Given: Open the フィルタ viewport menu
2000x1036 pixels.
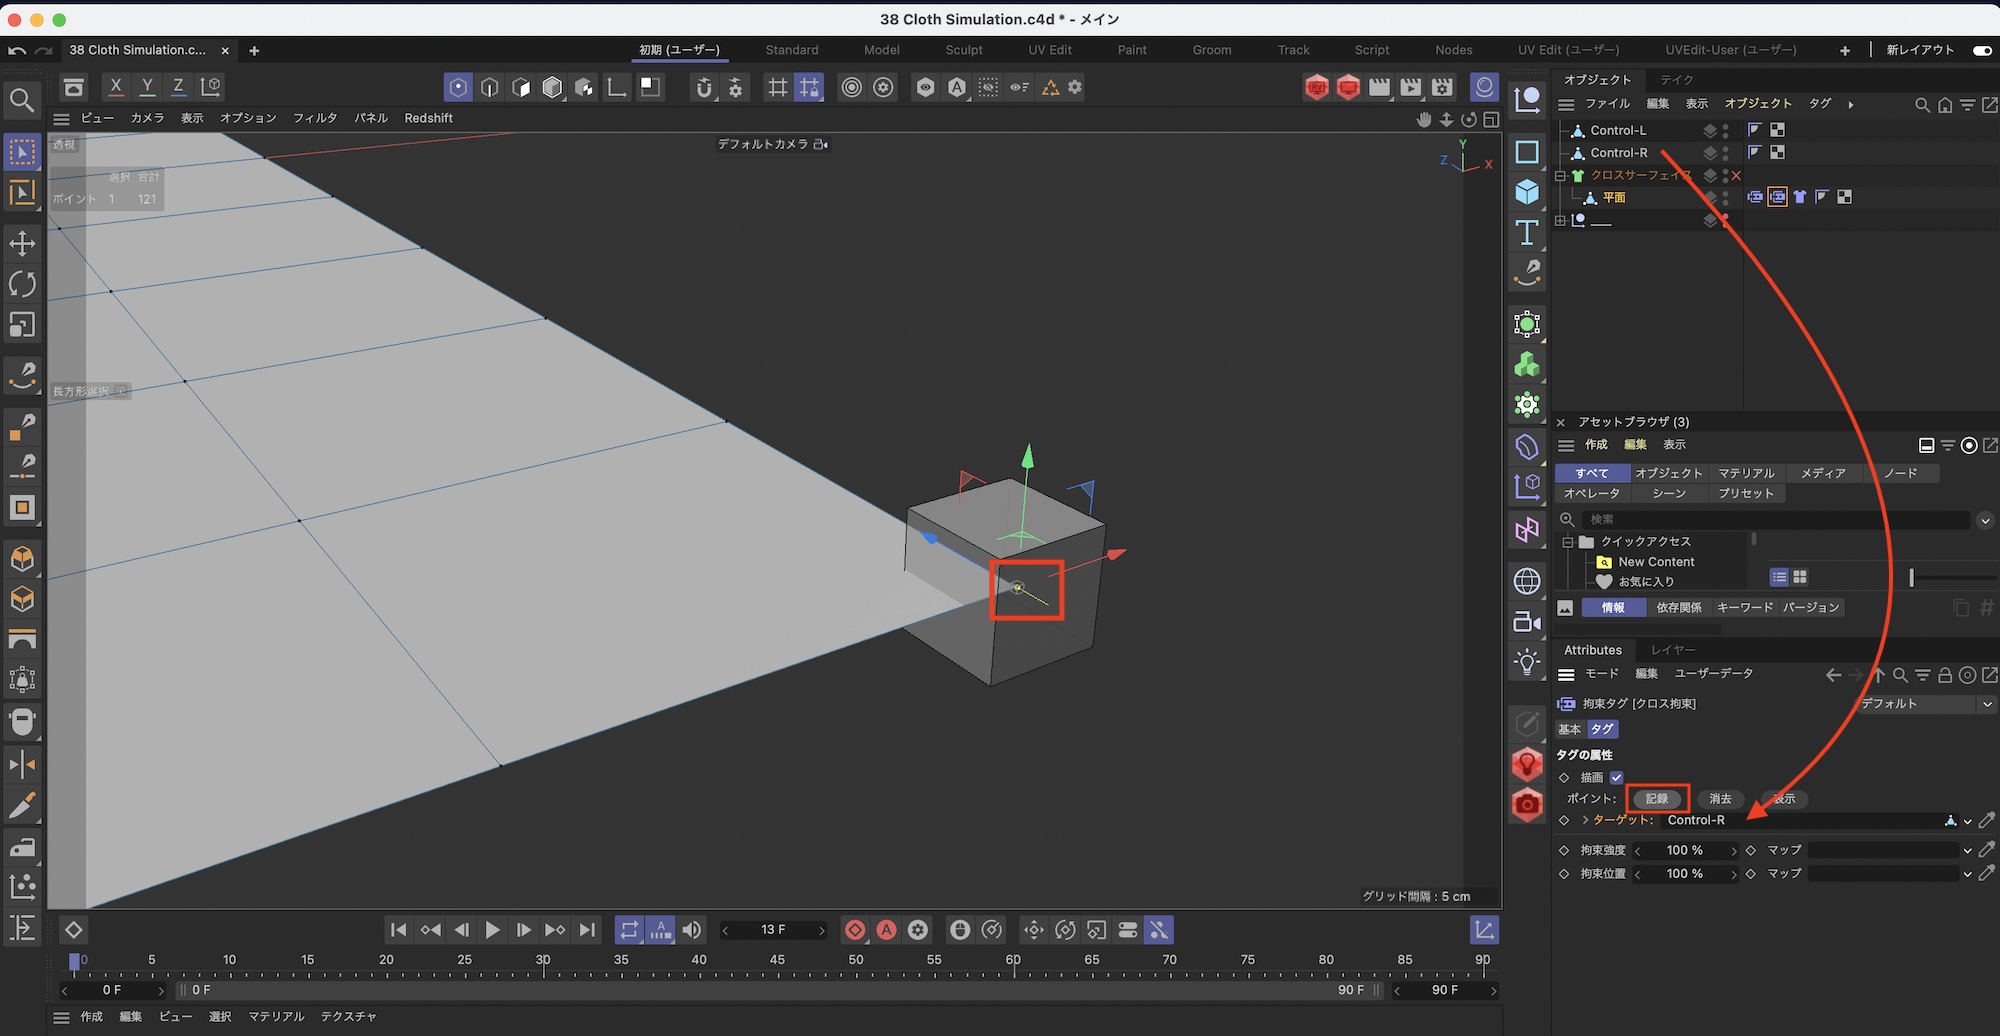Looking at the screenshot, I should [314, 118].
